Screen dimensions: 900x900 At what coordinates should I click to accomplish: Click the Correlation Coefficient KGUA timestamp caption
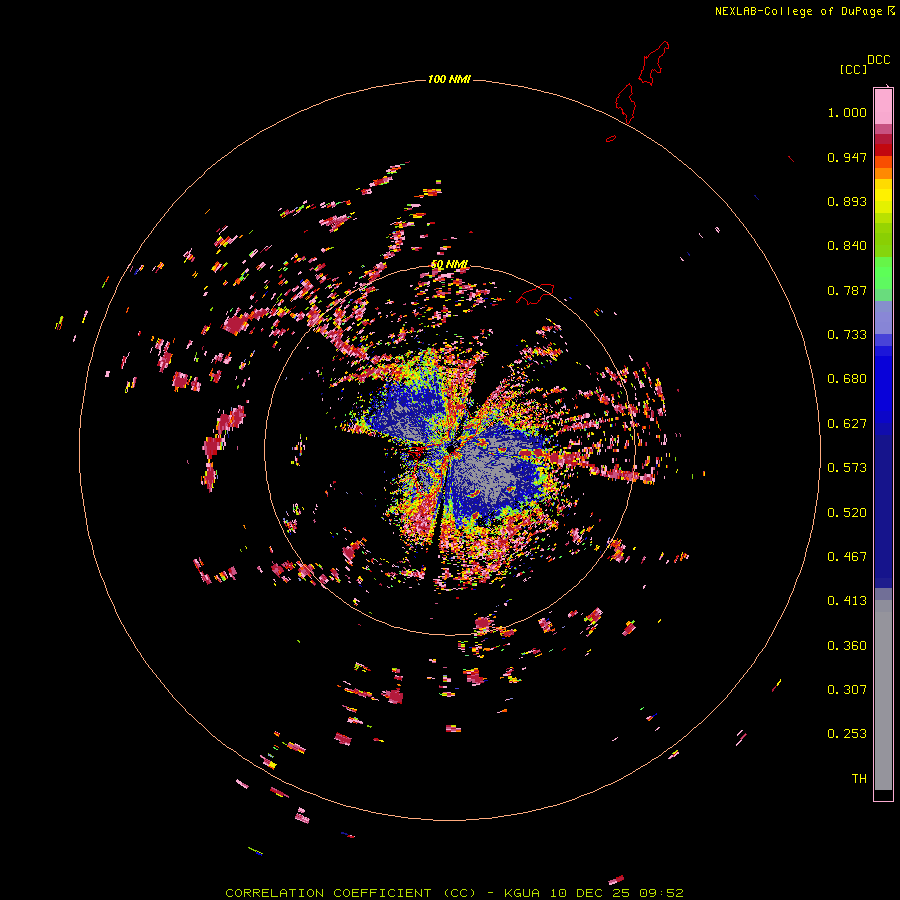click(x=454, y=893)
